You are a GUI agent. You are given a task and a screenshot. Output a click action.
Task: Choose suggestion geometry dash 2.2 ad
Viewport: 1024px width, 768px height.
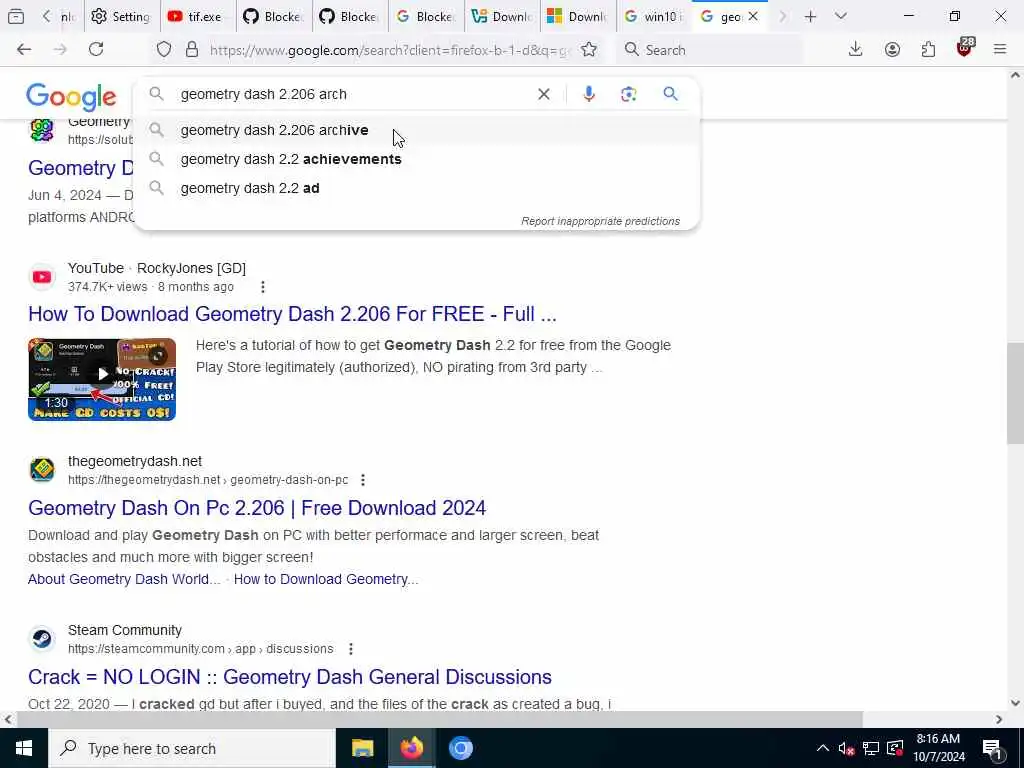tap(416, 188)
